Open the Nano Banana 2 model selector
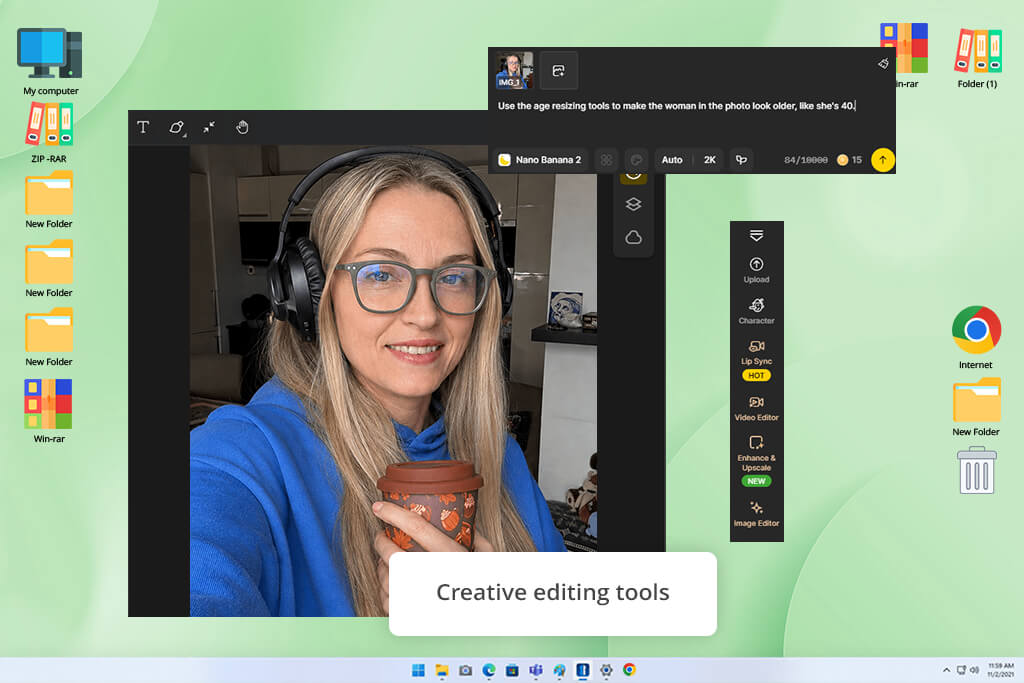The width and height of the screenshot is (1024, 683). [539, 160]
